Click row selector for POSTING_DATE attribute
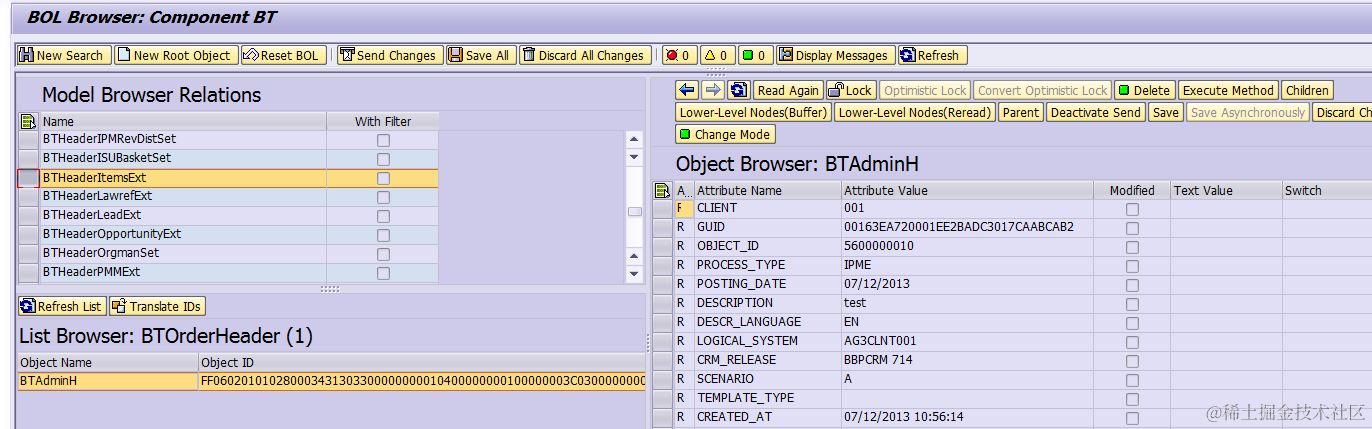Viewport: 1372px width, 429px height. (662, 284)
